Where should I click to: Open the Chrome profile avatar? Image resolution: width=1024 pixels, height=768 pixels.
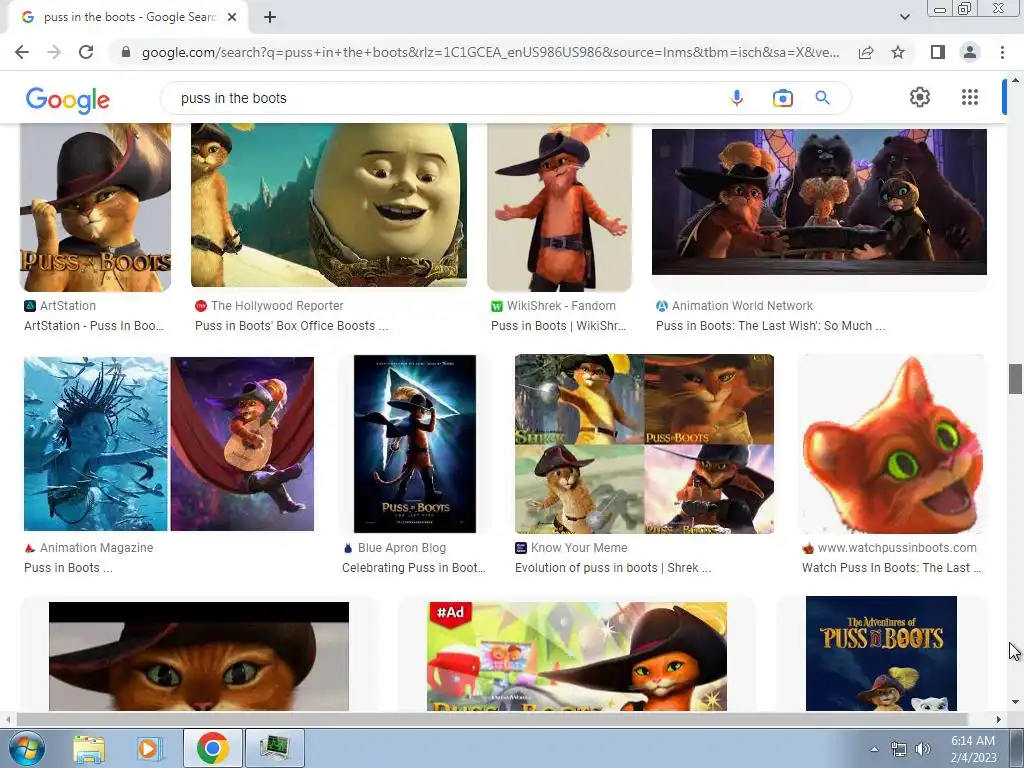[x=970, y=52]
